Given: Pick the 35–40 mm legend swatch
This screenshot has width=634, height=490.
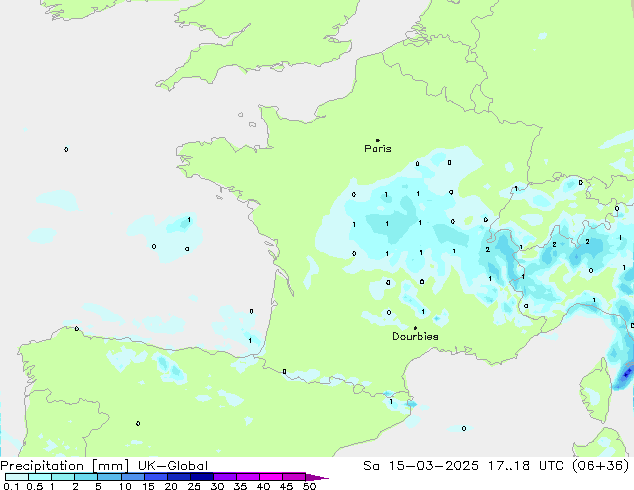Looking at the screenshot, I should 247,477.
